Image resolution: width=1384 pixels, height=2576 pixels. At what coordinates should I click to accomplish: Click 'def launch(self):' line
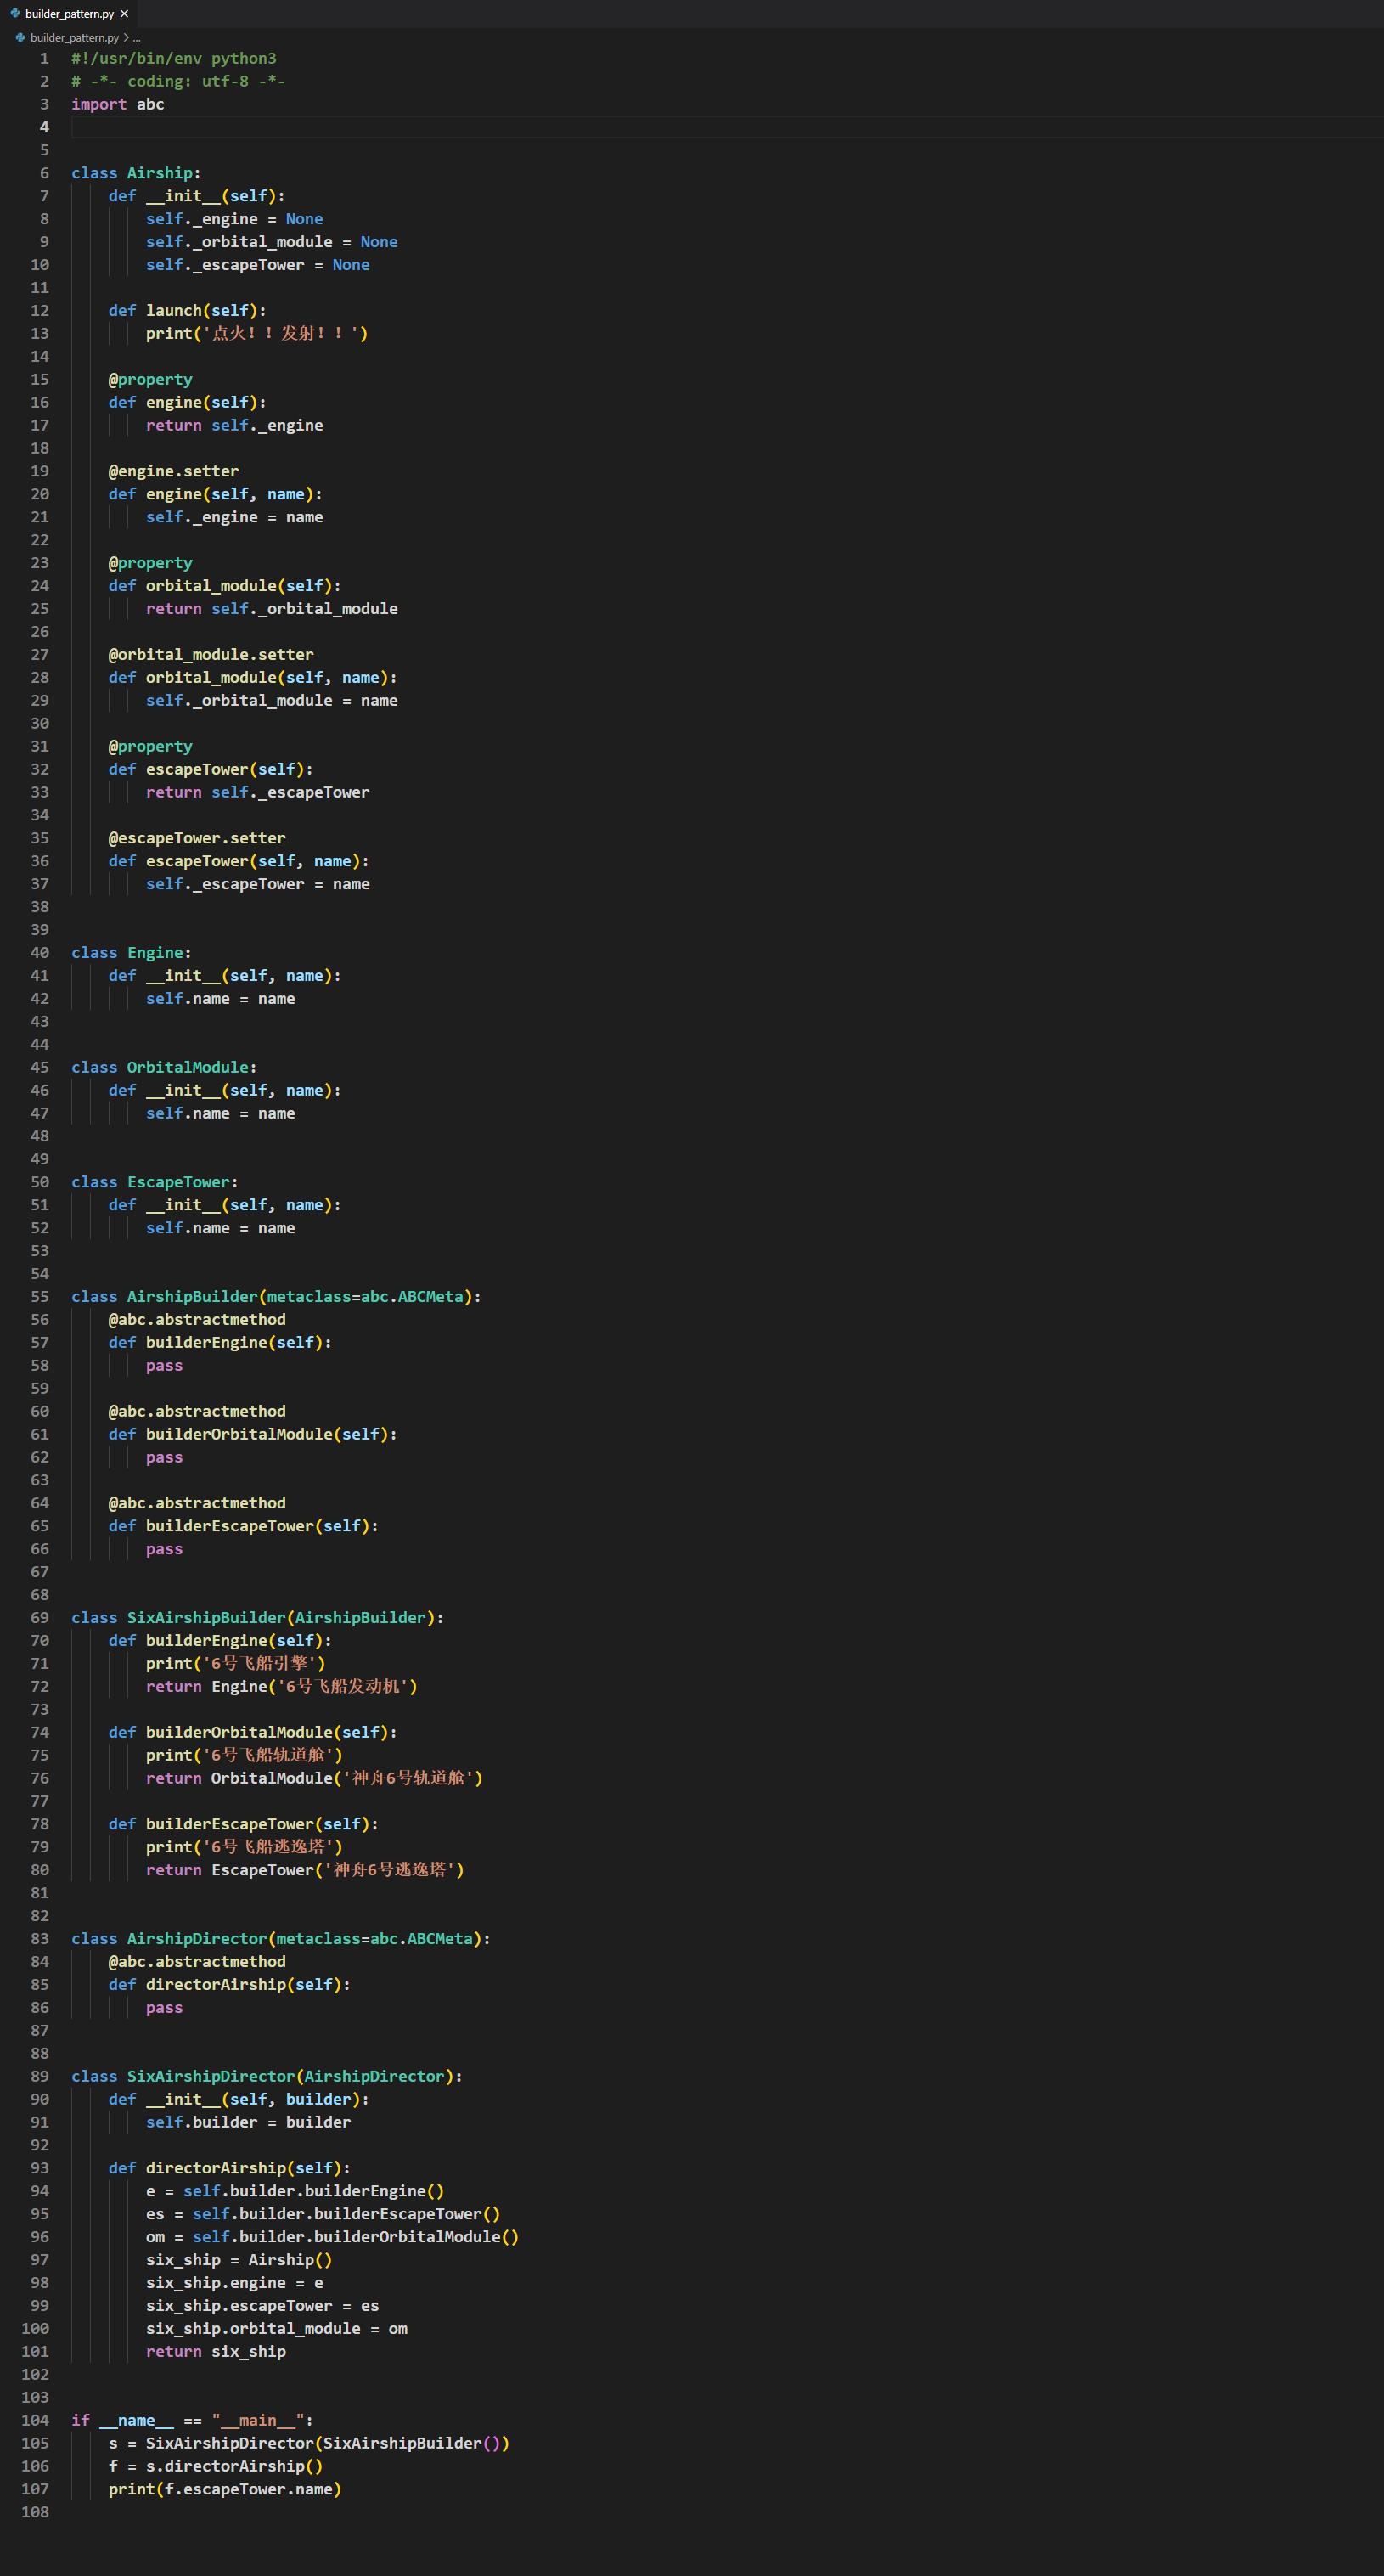(x=187, y=311)
